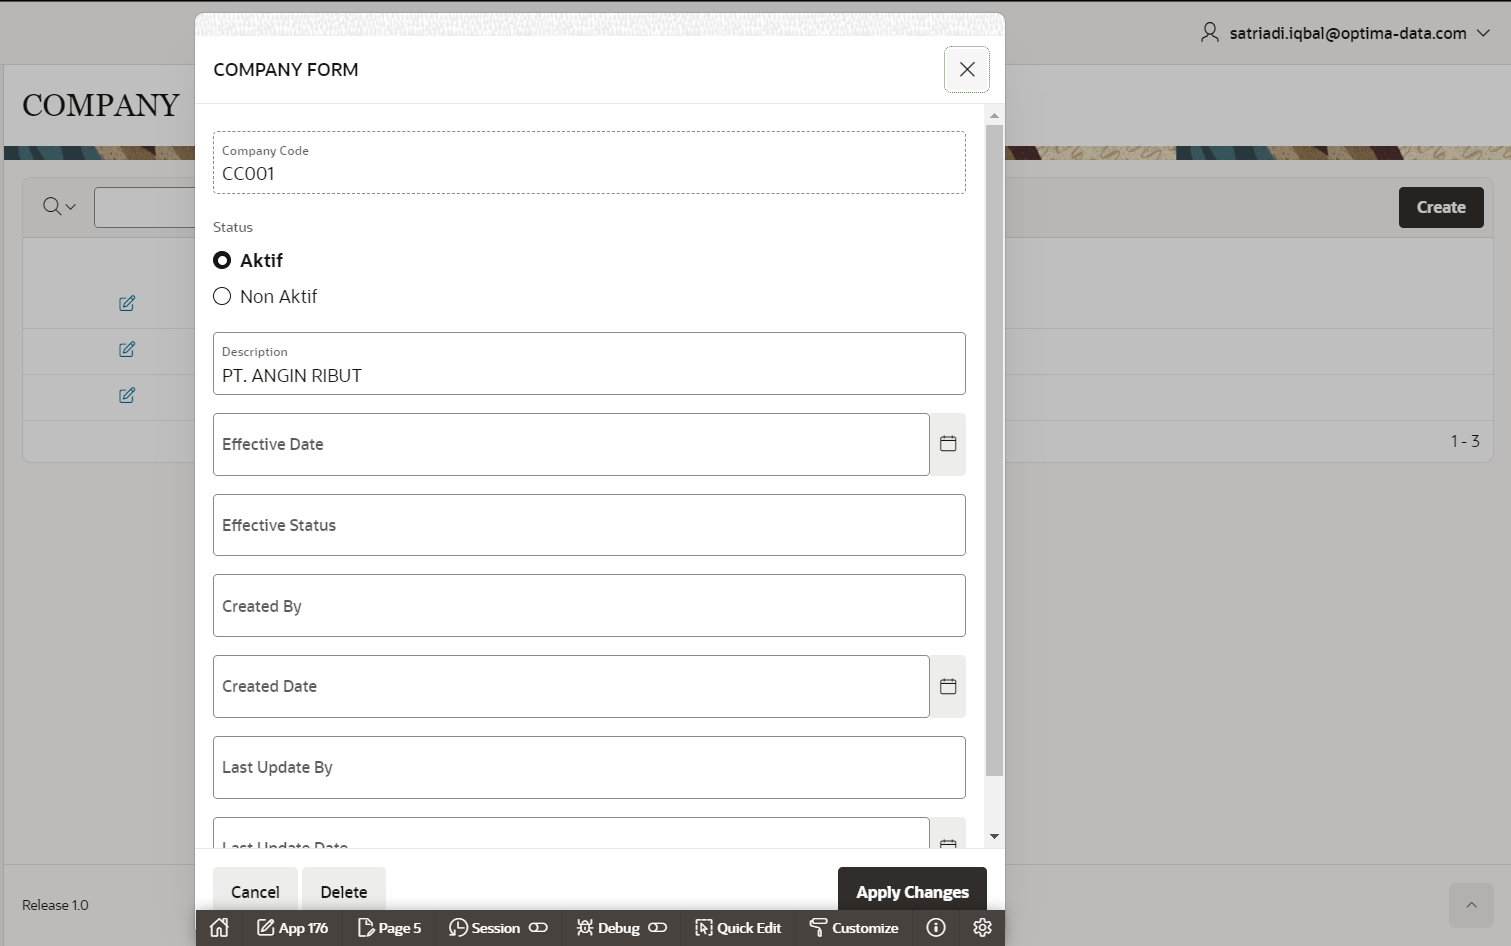This screenshot has height=946, width=1511.
Task: Click the Created By field
Action: point(589,606)
